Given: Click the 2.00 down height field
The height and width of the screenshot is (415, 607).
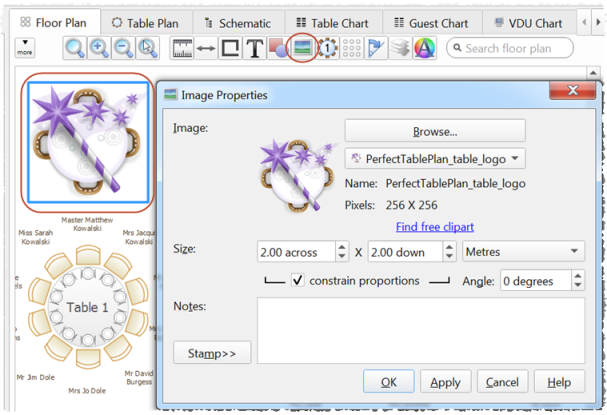Looking at the screenshot, I should 405,252.
